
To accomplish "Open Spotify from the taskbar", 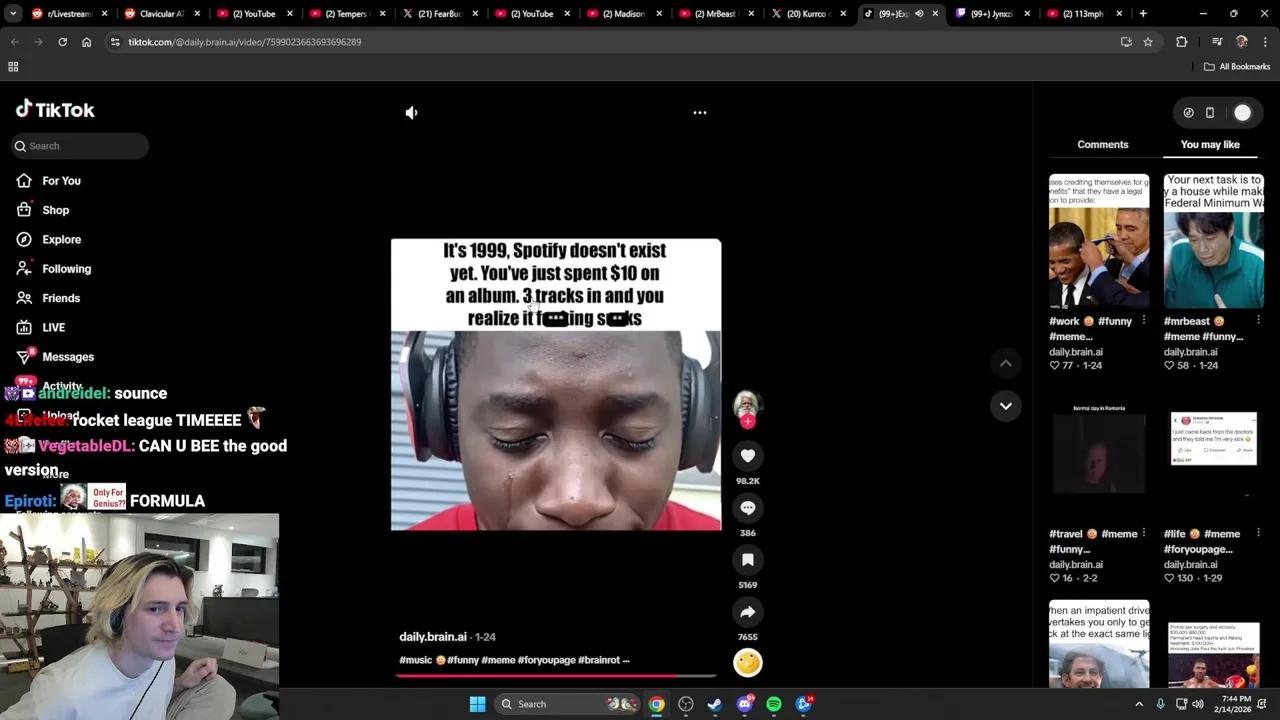I will click(774, 704).
